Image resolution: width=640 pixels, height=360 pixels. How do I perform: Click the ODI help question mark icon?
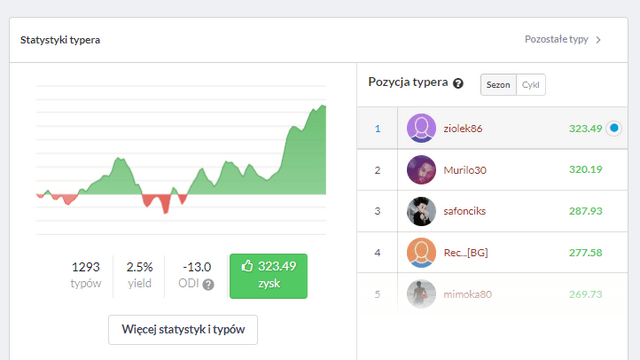[x=208, y=284]
